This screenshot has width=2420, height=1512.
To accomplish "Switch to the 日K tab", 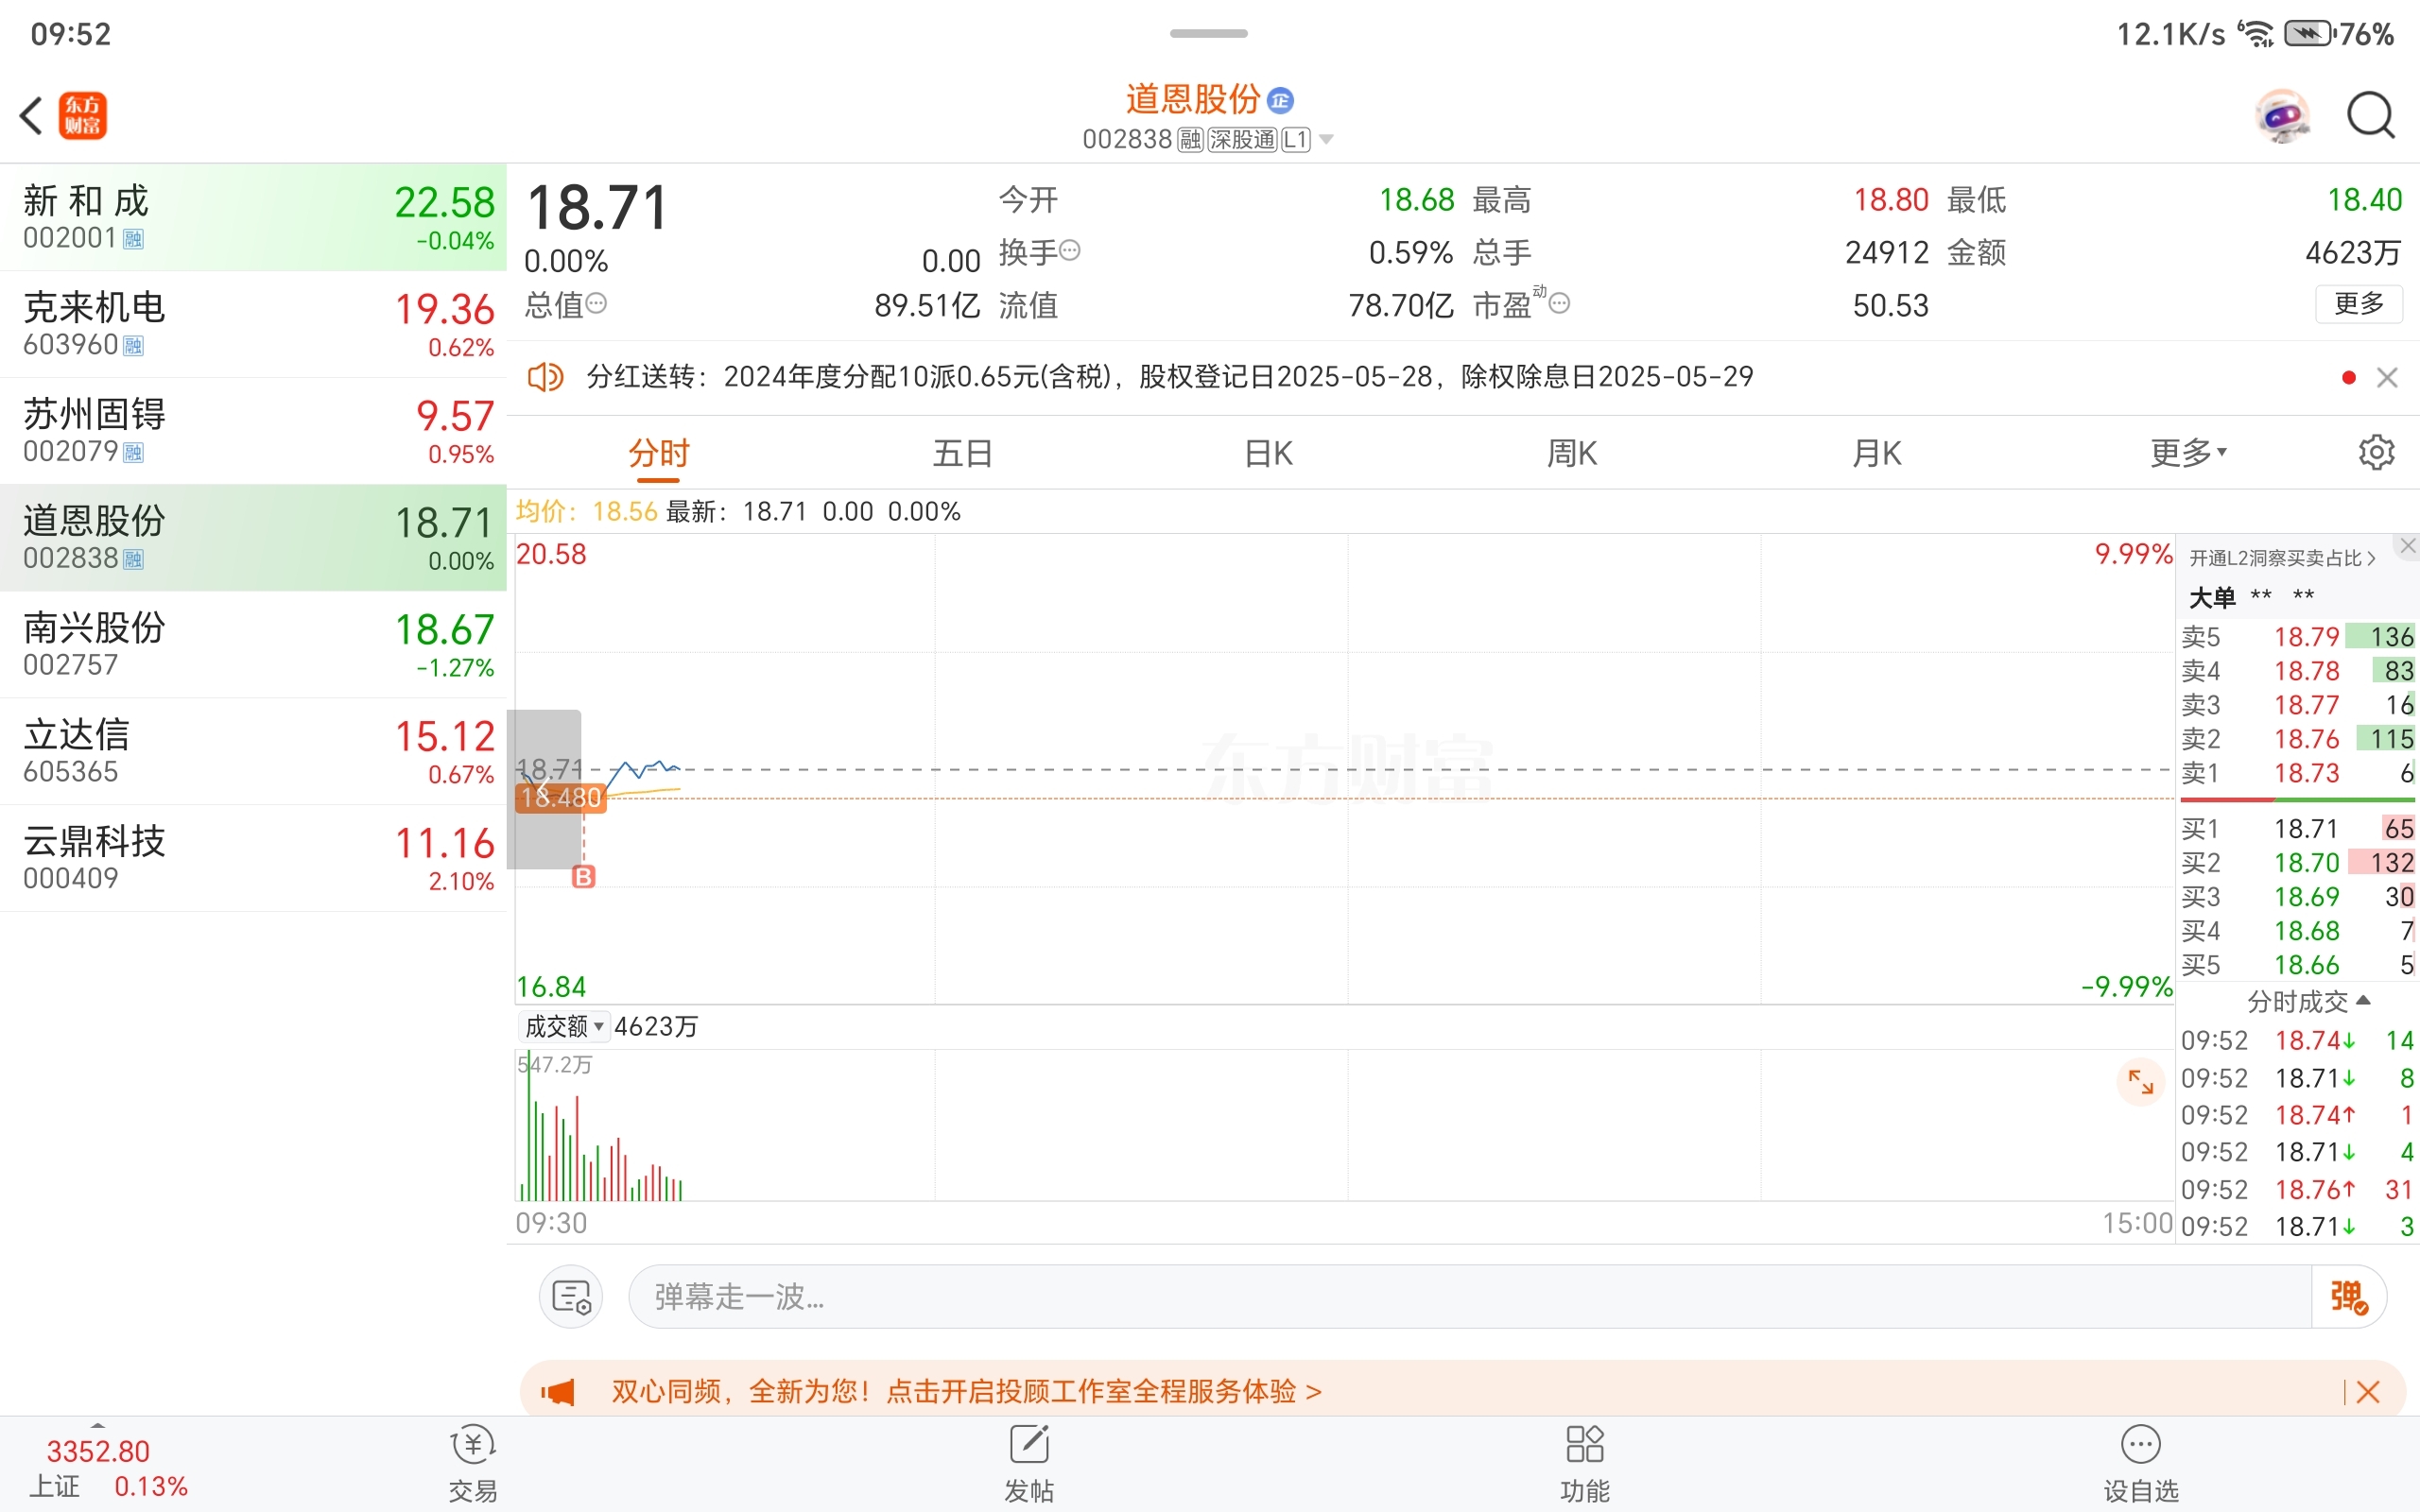I will tap(1268, 453).
